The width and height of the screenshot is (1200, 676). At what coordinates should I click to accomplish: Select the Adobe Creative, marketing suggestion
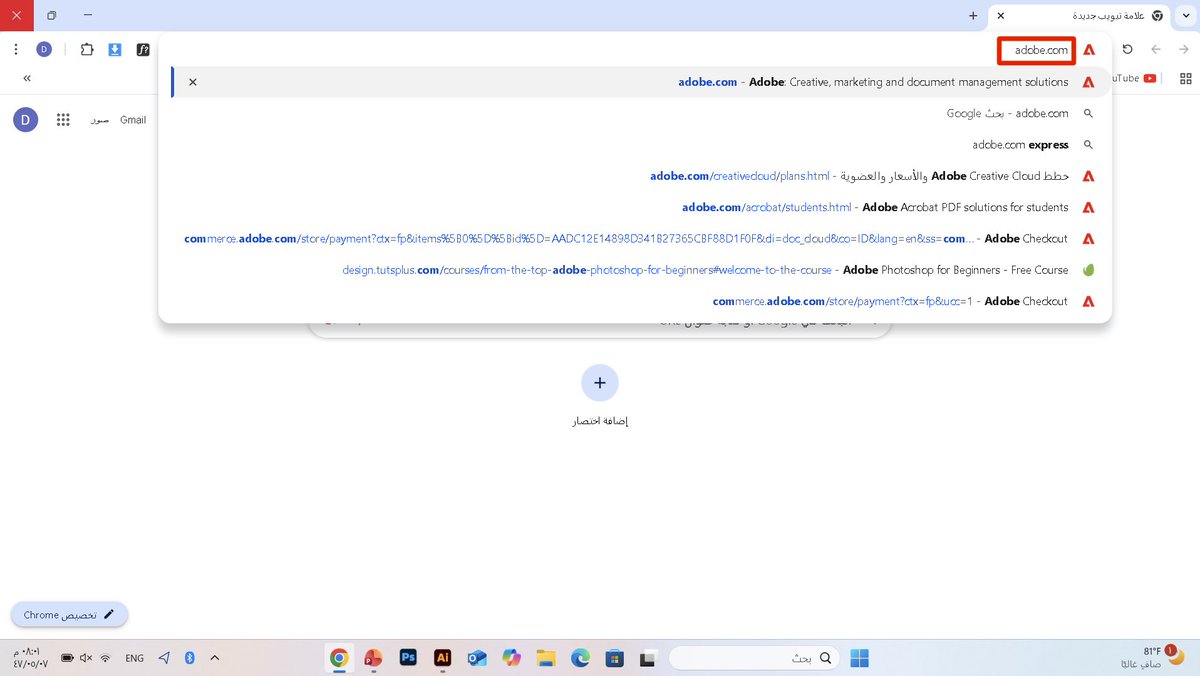coord(640,82)
